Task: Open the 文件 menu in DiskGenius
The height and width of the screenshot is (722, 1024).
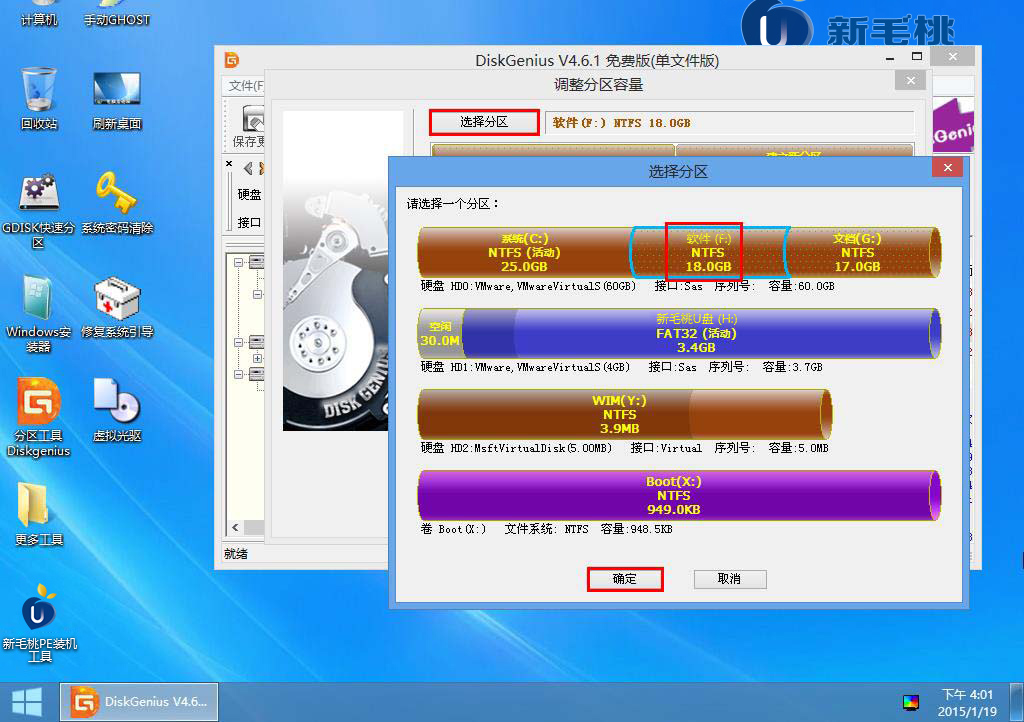Action: coord(246,86)
